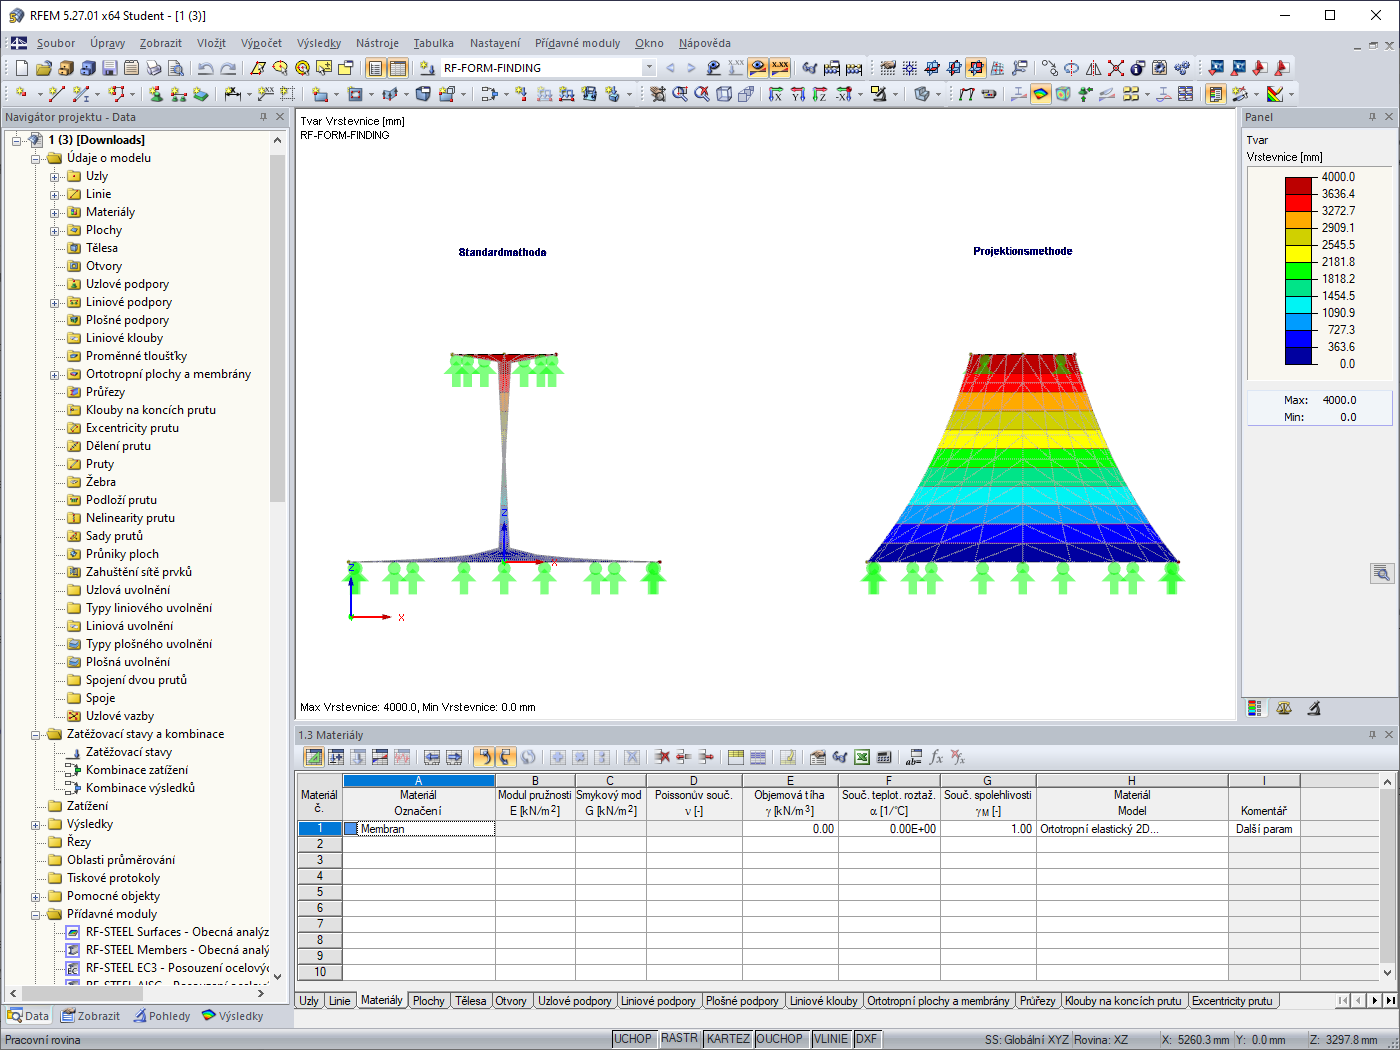This screenshot has height=1050, width=1400.
Task: Switch to navigator Zobrazit tab
Action: (x=90, y=1016)
